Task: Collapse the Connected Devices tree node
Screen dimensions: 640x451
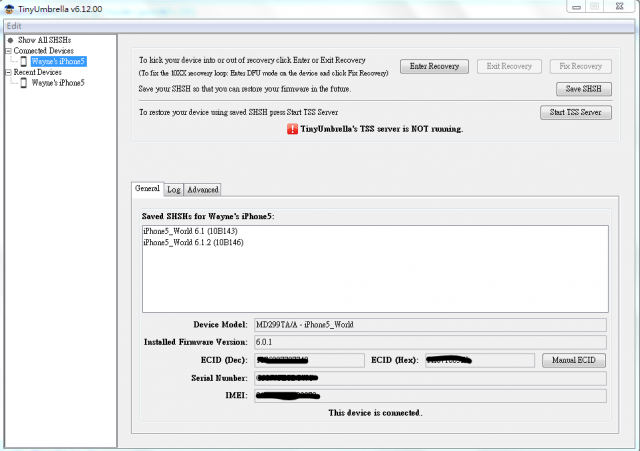Action: point(8,51)
